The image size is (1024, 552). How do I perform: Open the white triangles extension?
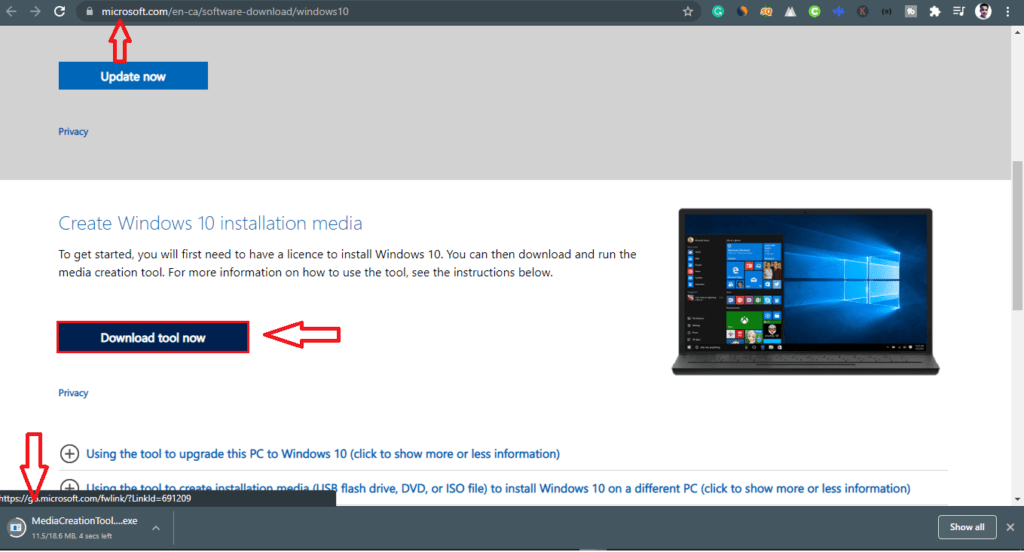click(x=790, y=11)
